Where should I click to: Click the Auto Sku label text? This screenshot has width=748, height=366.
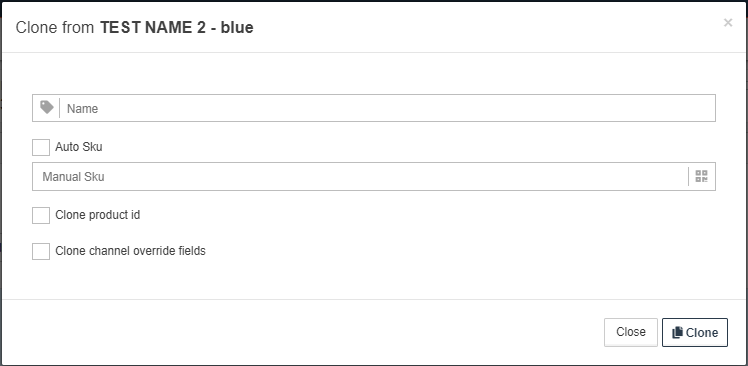(79, 146)
